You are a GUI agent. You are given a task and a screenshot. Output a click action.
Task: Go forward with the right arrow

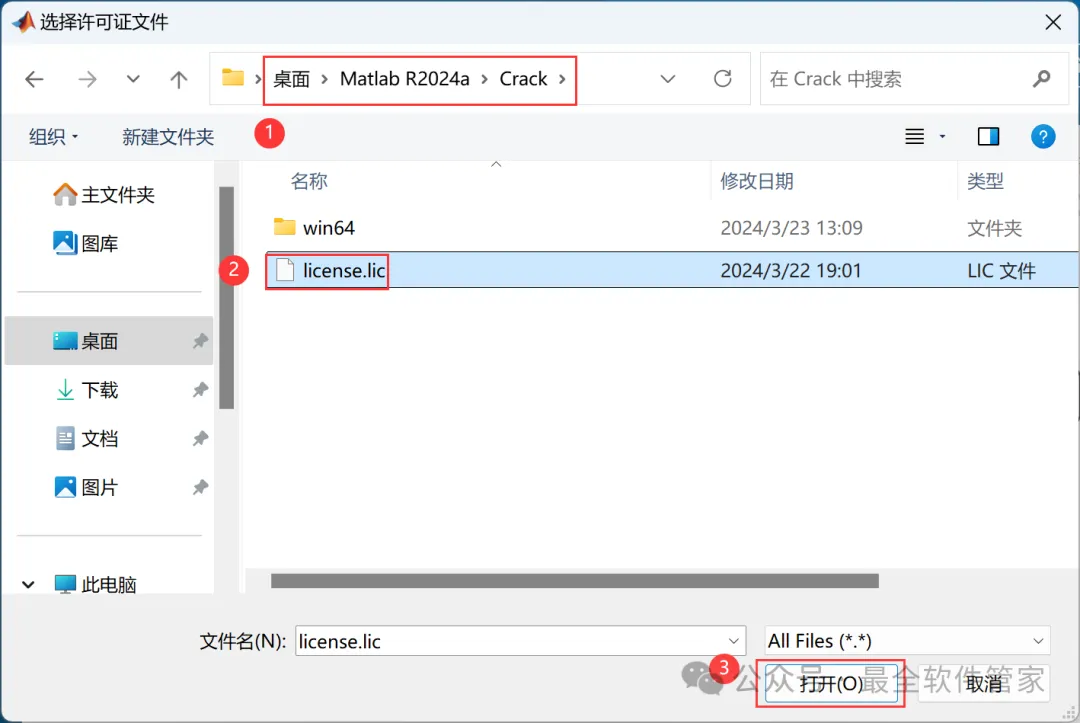[x=87, y=79]
